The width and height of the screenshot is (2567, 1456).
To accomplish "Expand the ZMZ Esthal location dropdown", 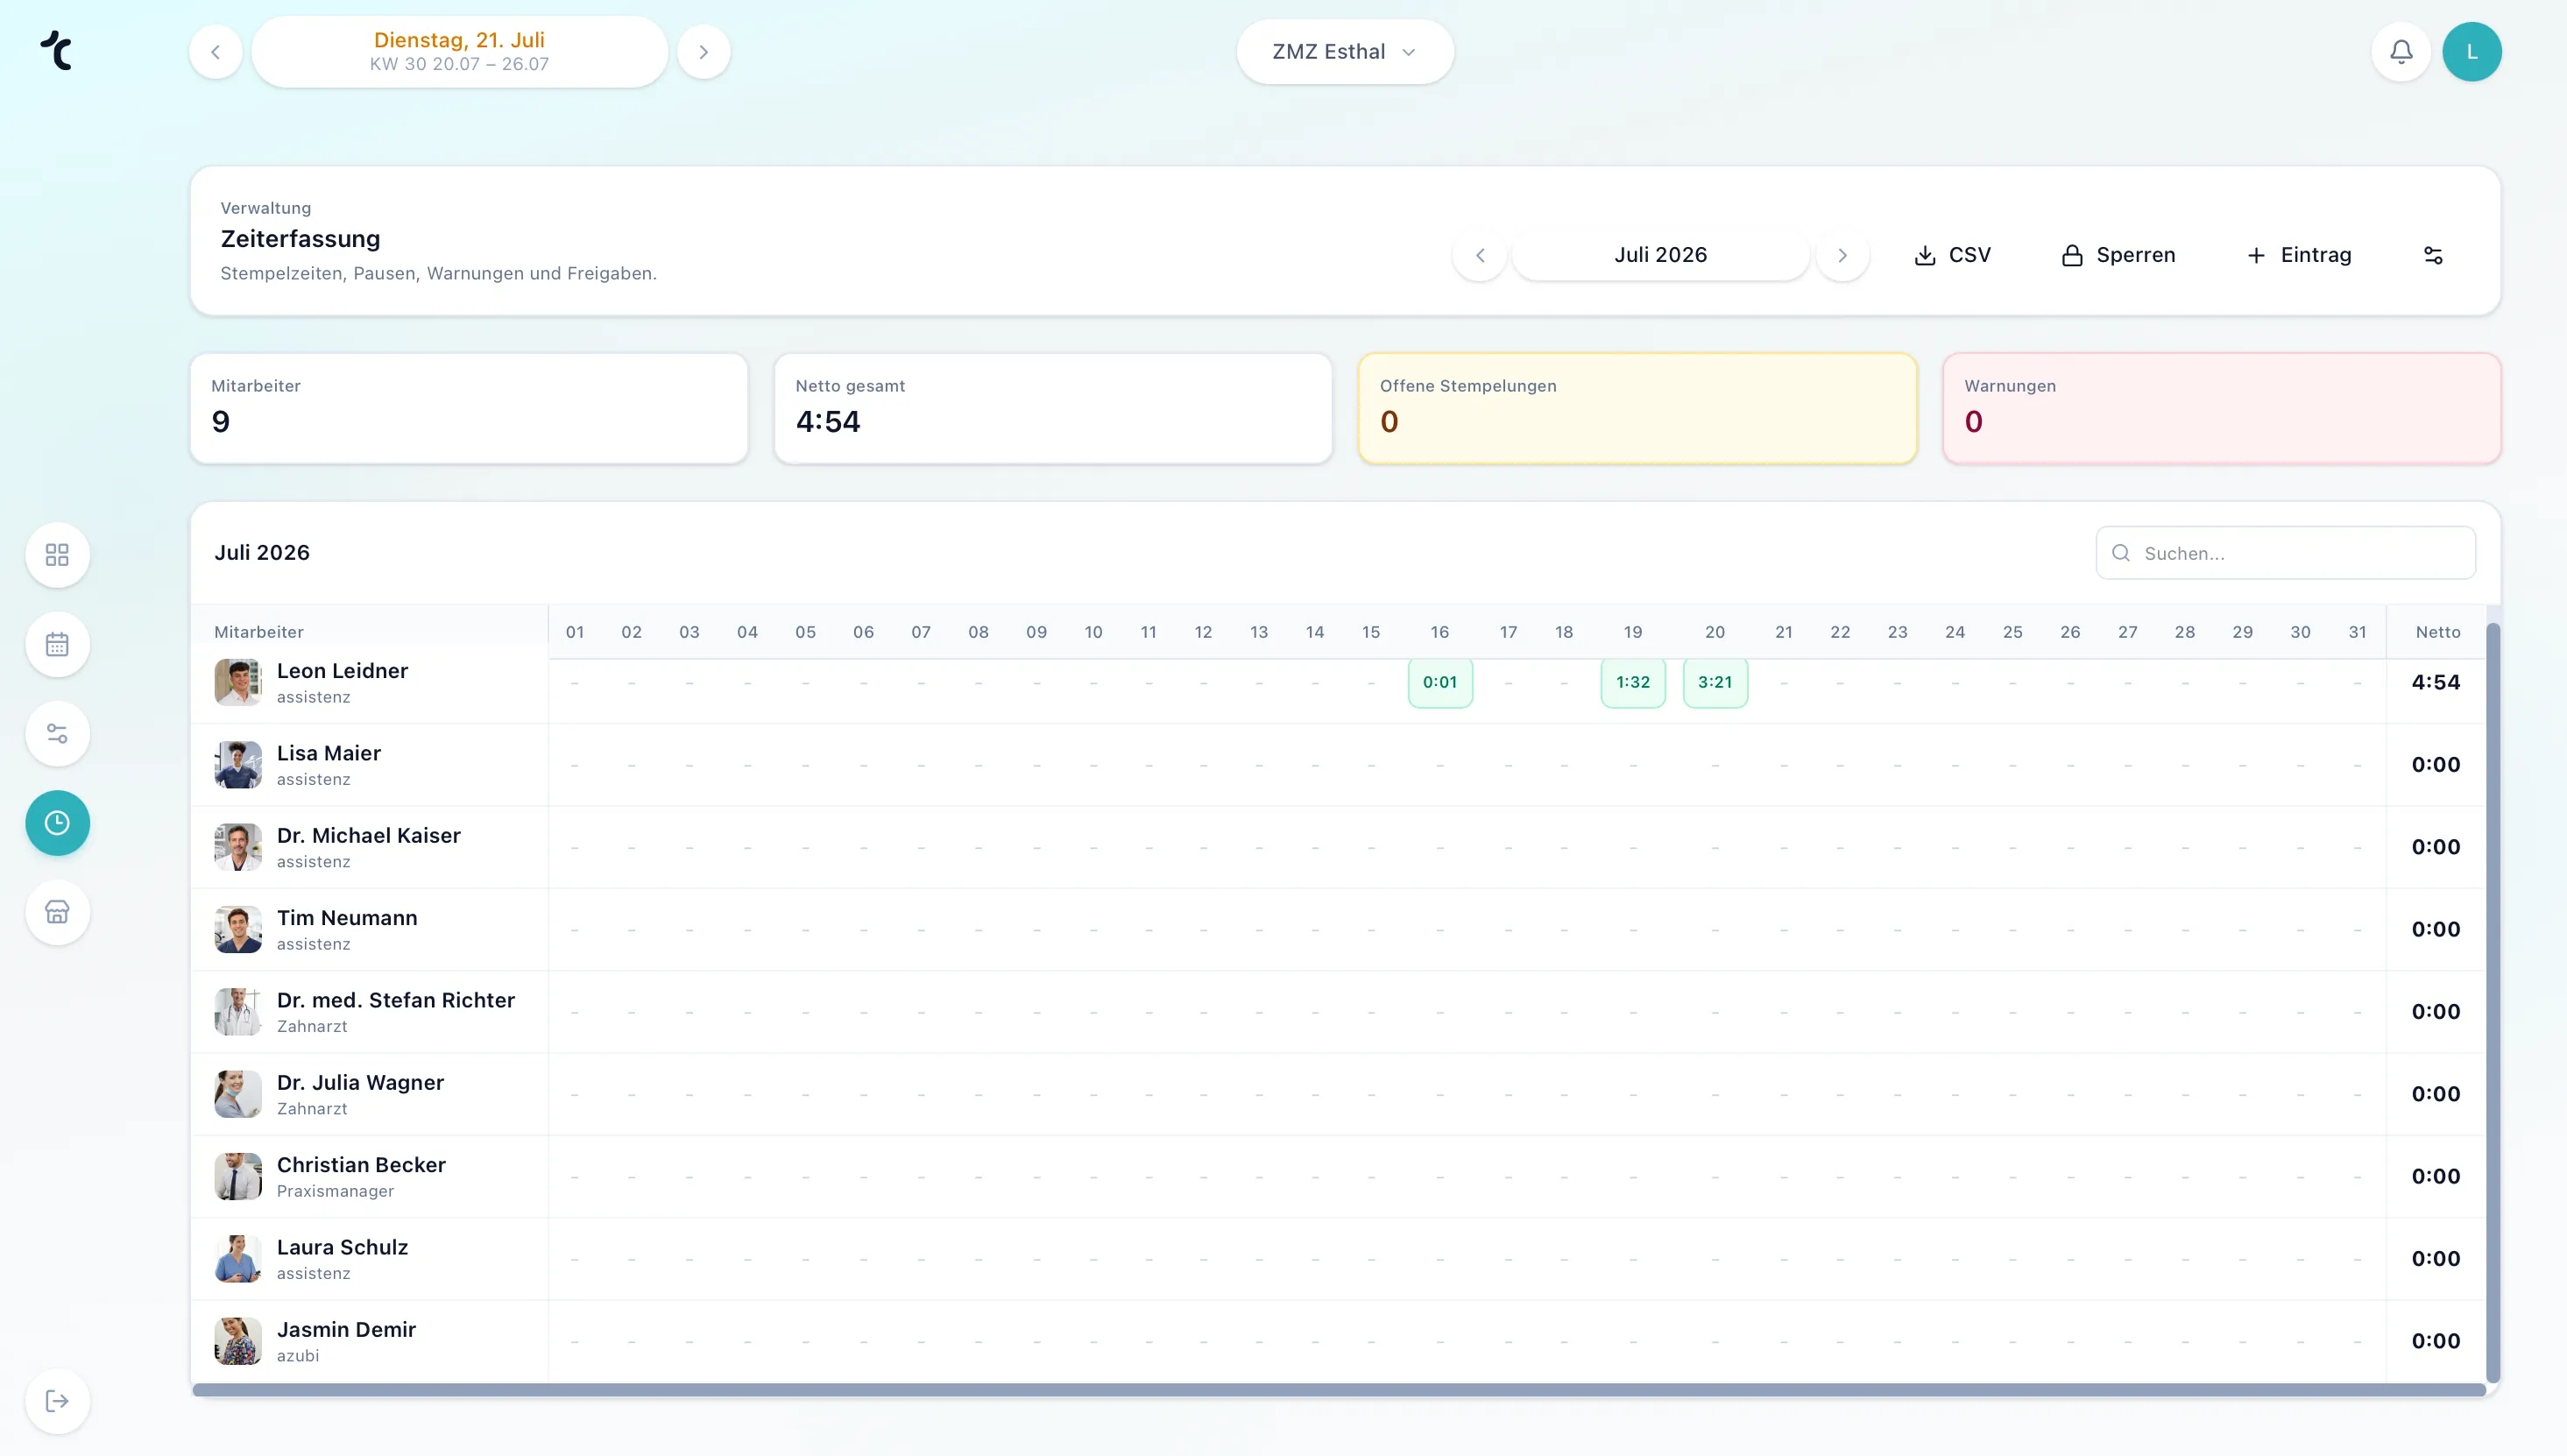I will [1344, 52].
